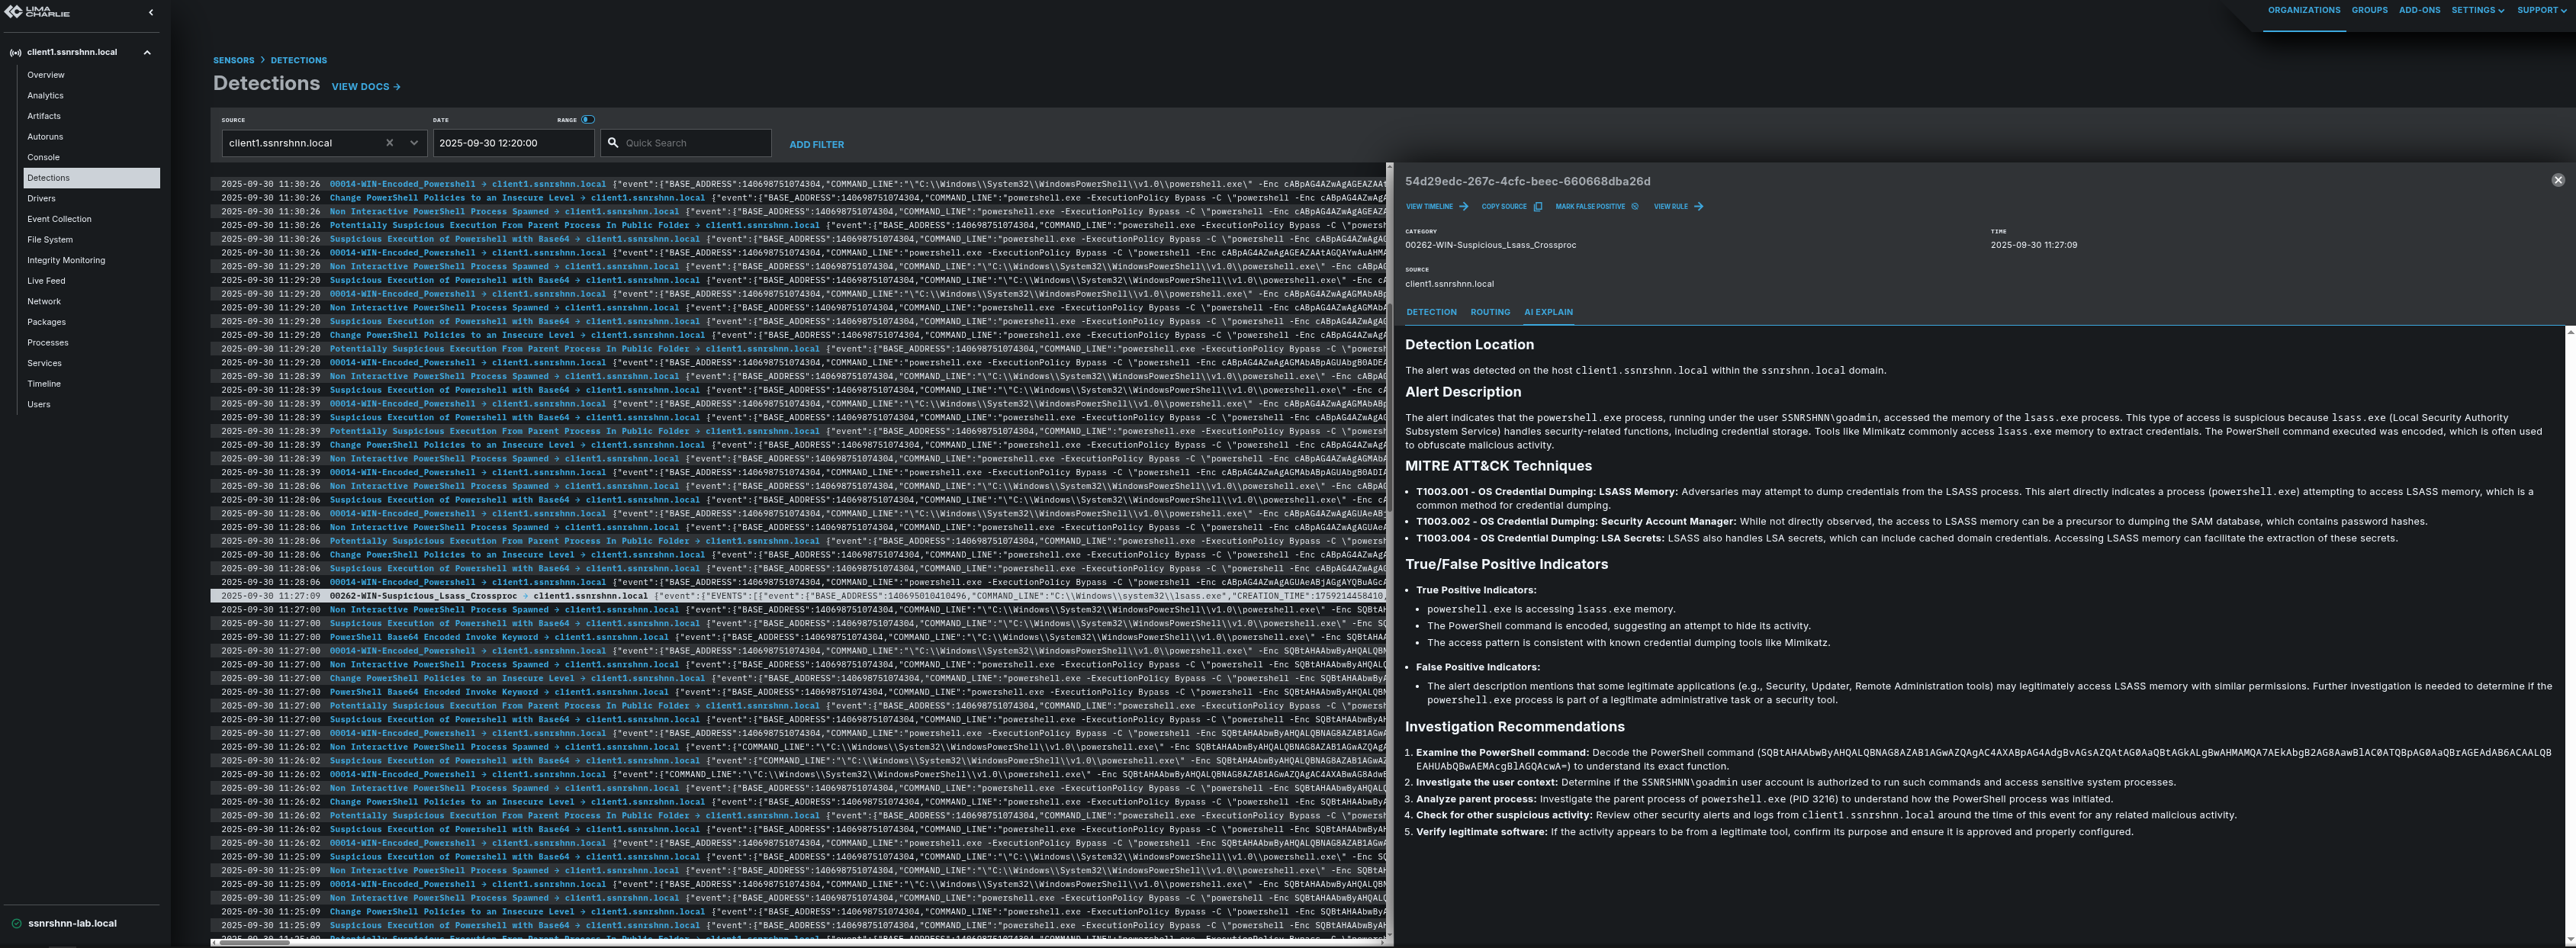Open the Settings dropdown menu

click(x=2477, y=10)
